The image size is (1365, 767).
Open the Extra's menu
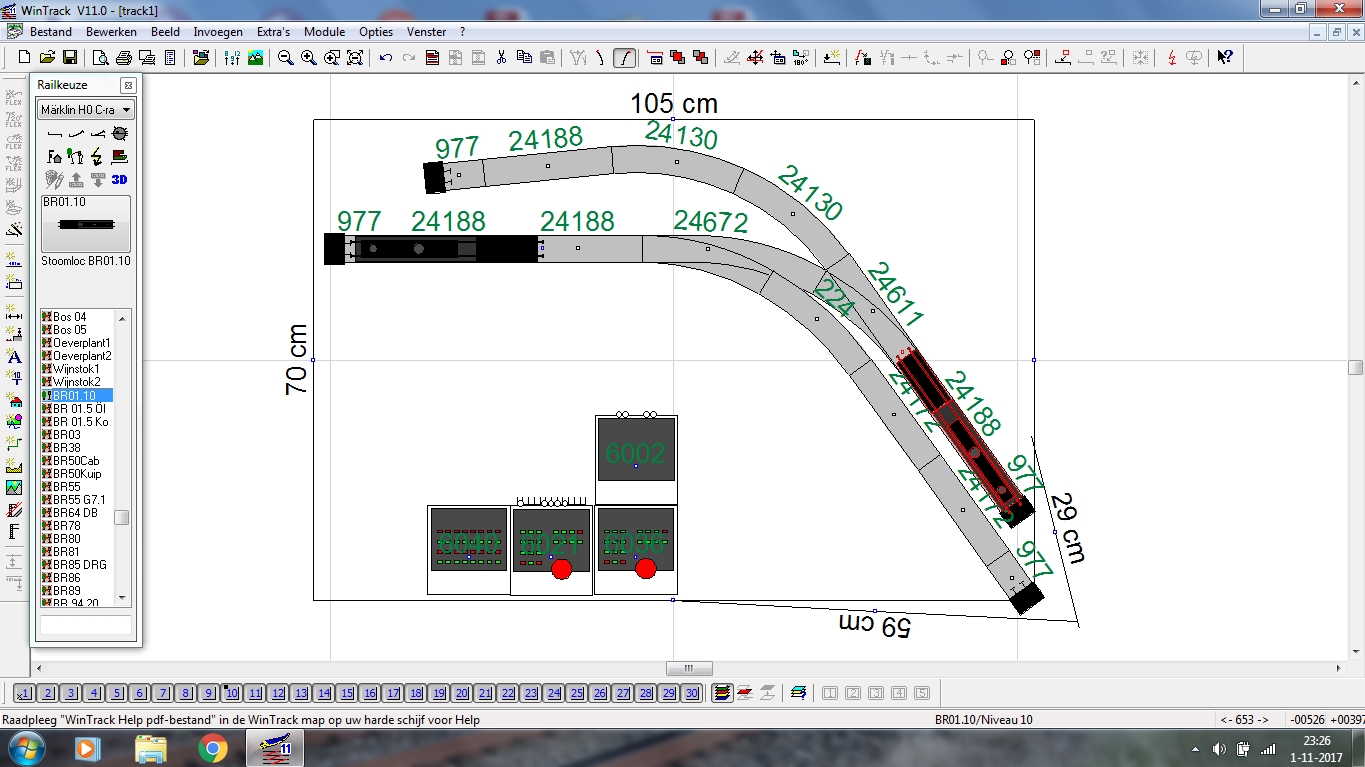273,32
